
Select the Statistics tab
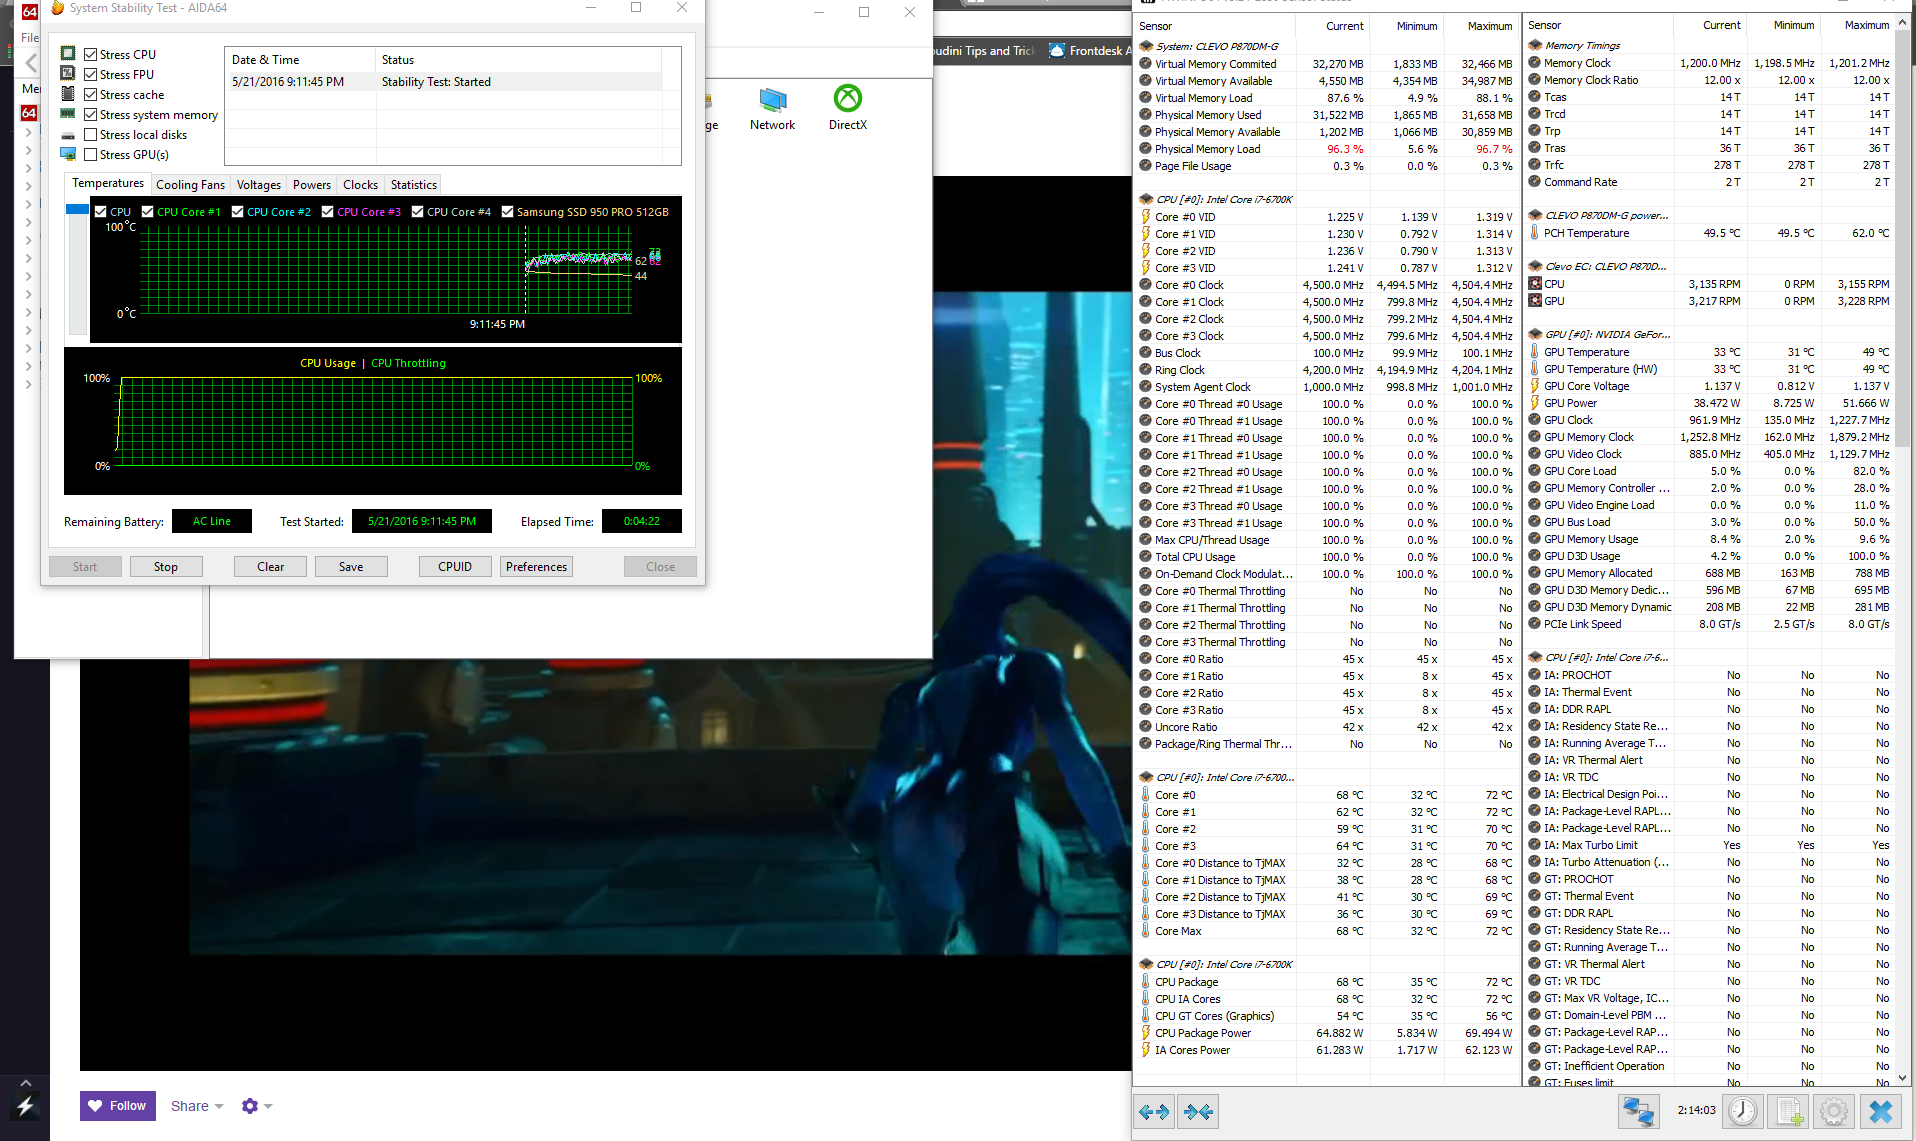(x=414, y=185)
